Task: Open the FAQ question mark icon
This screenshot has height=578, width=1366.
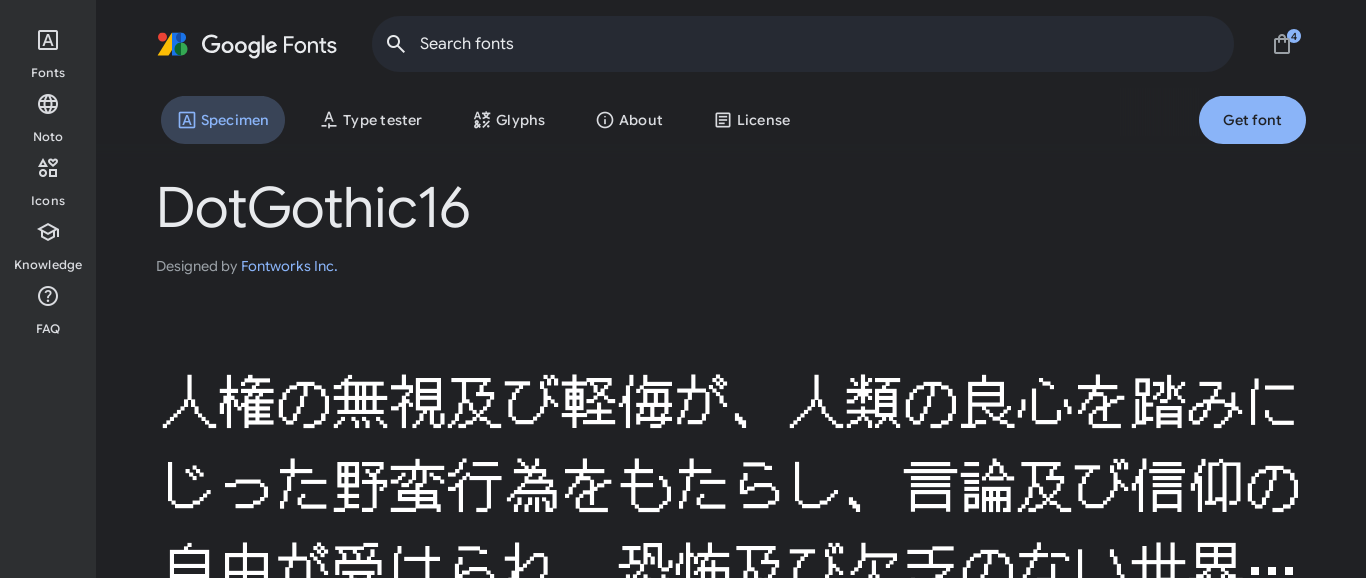Action: (48, 297)
